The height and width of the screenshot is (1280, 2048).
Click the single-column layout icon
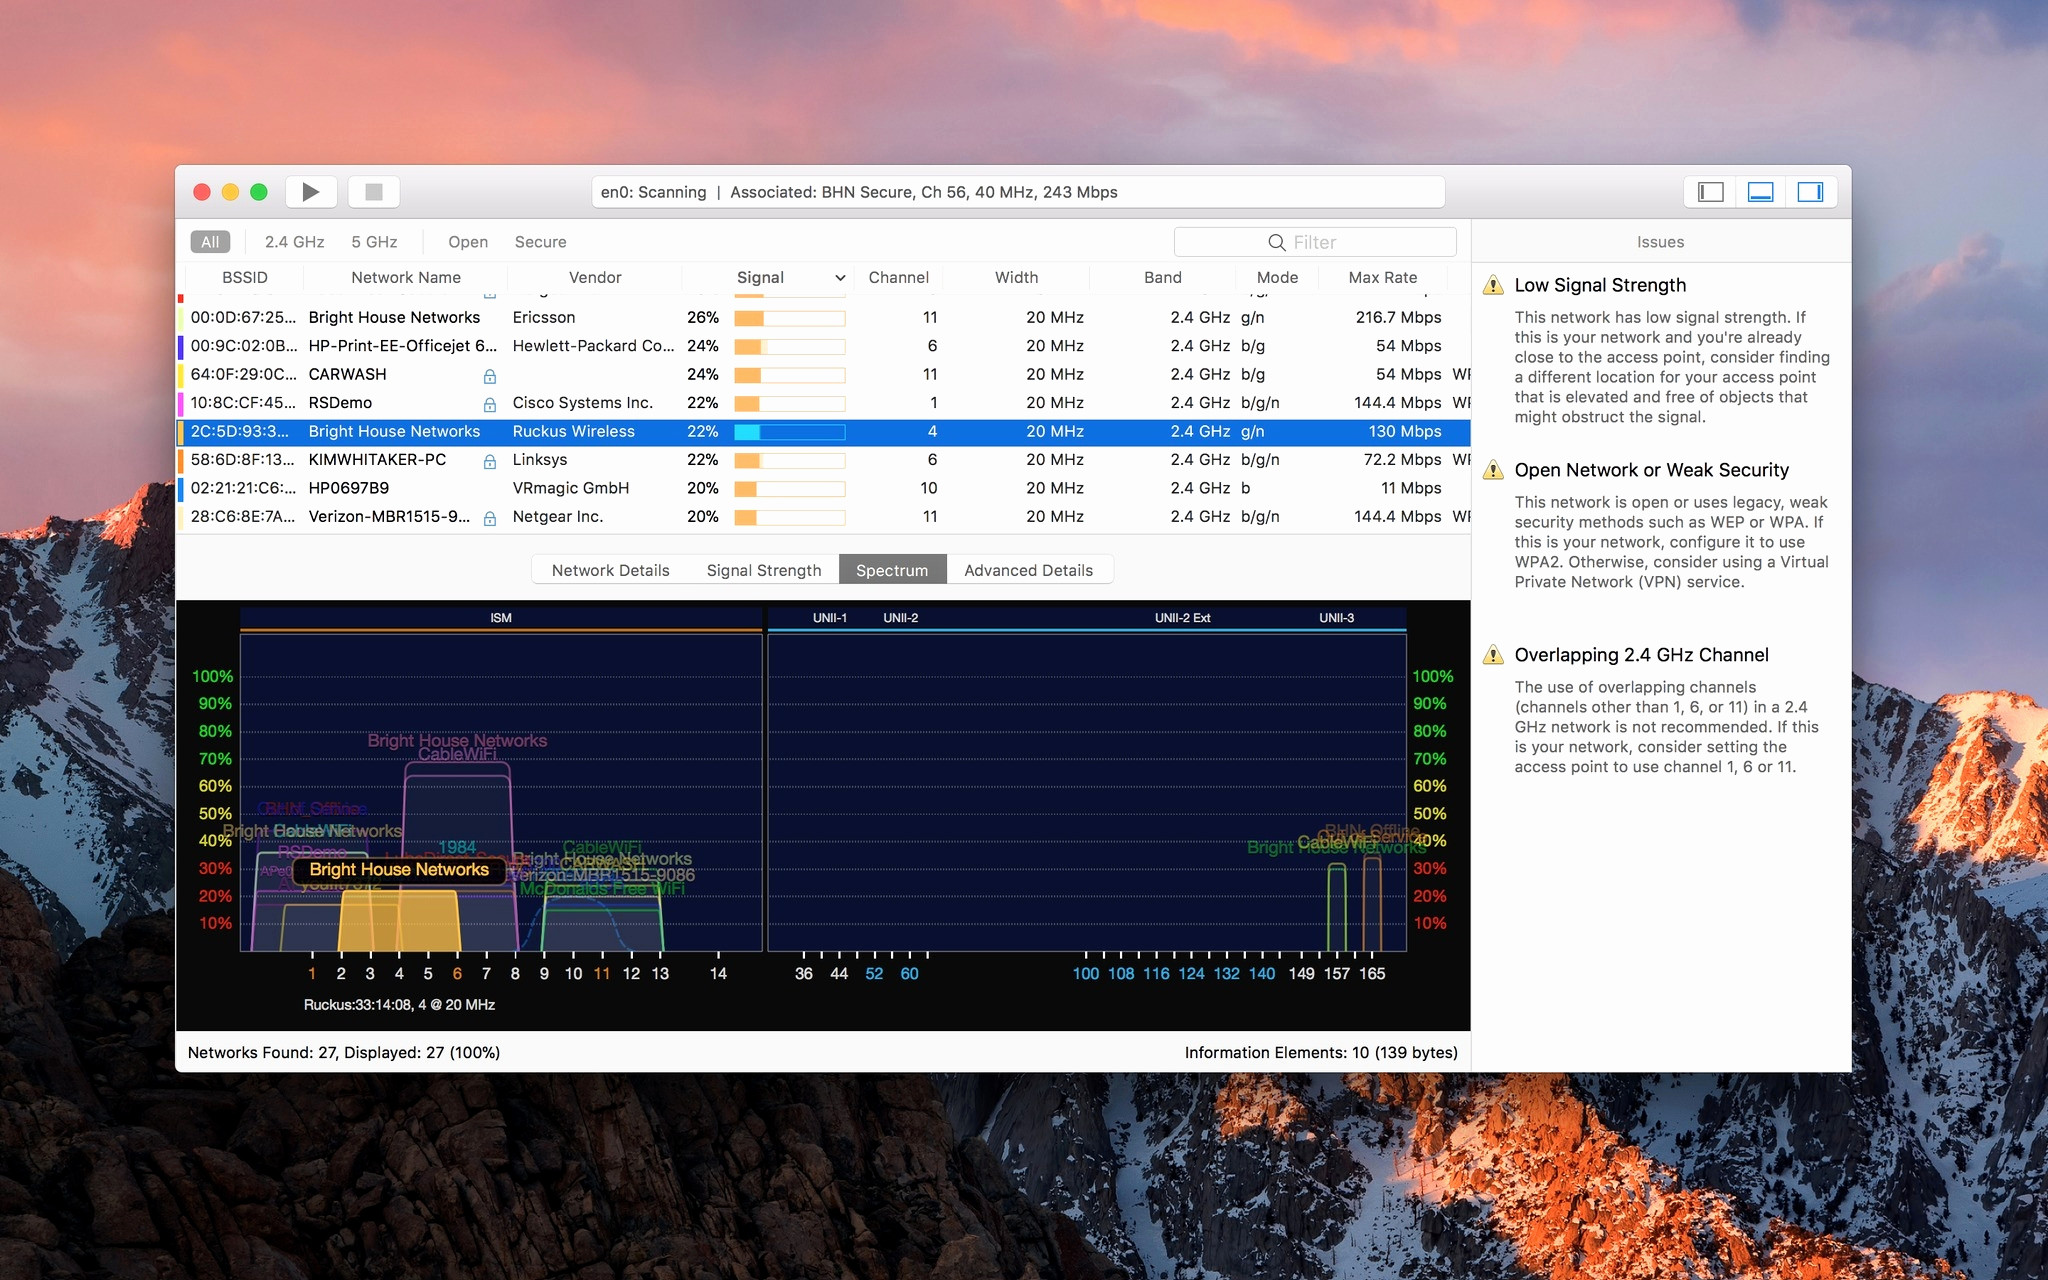pyautogui.click(x=1712, y=192)
